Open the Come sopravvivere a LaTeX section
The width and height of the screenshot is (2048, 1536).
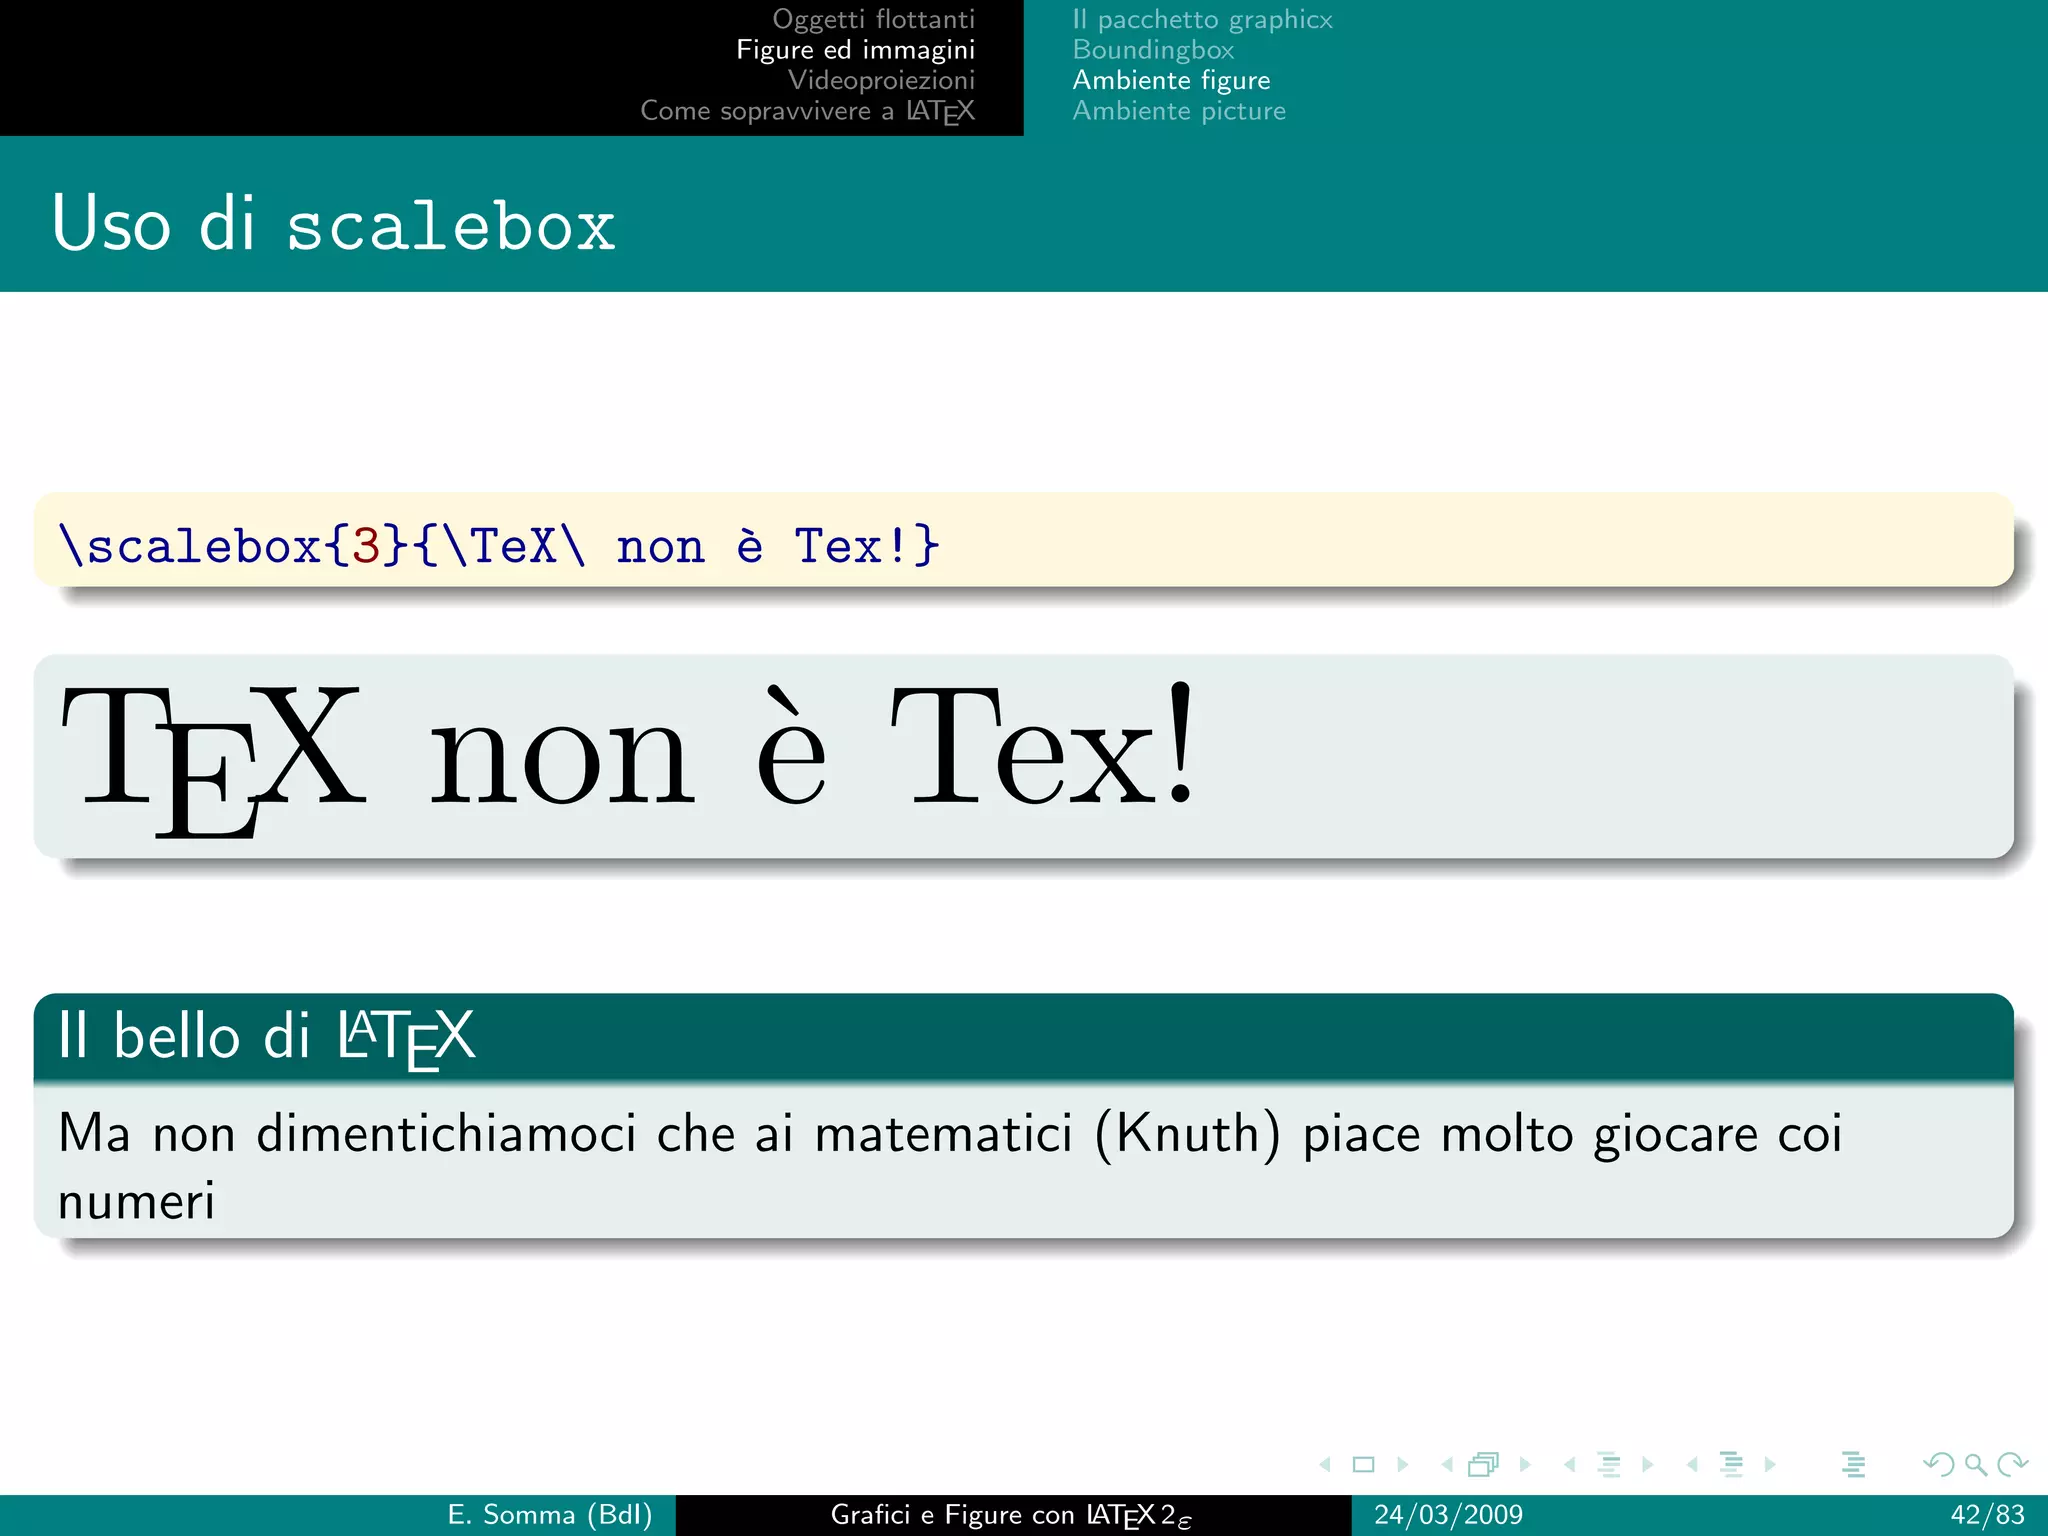(x=807, y=111)
